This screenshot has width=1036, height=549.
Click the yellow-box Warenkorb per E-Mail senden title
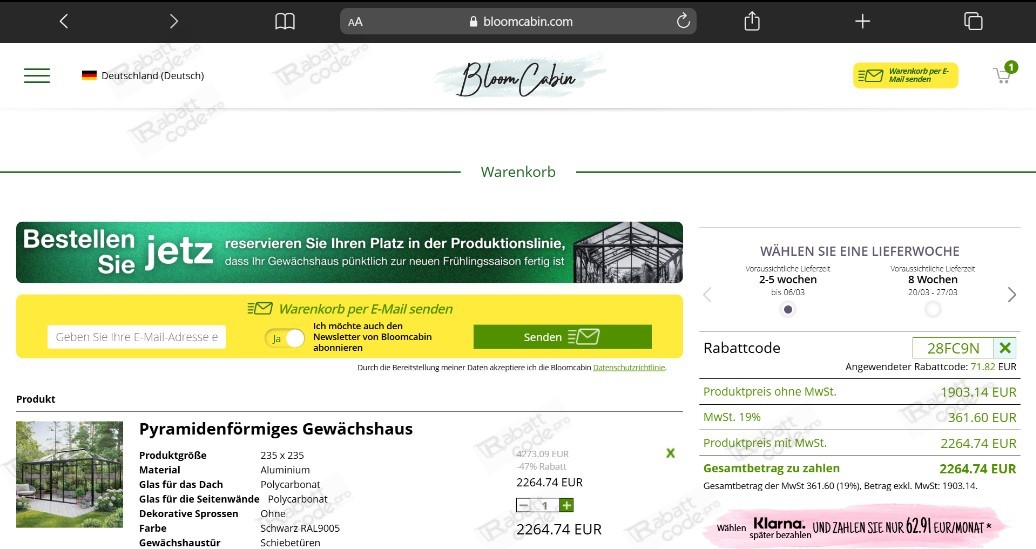click(365, 309)
